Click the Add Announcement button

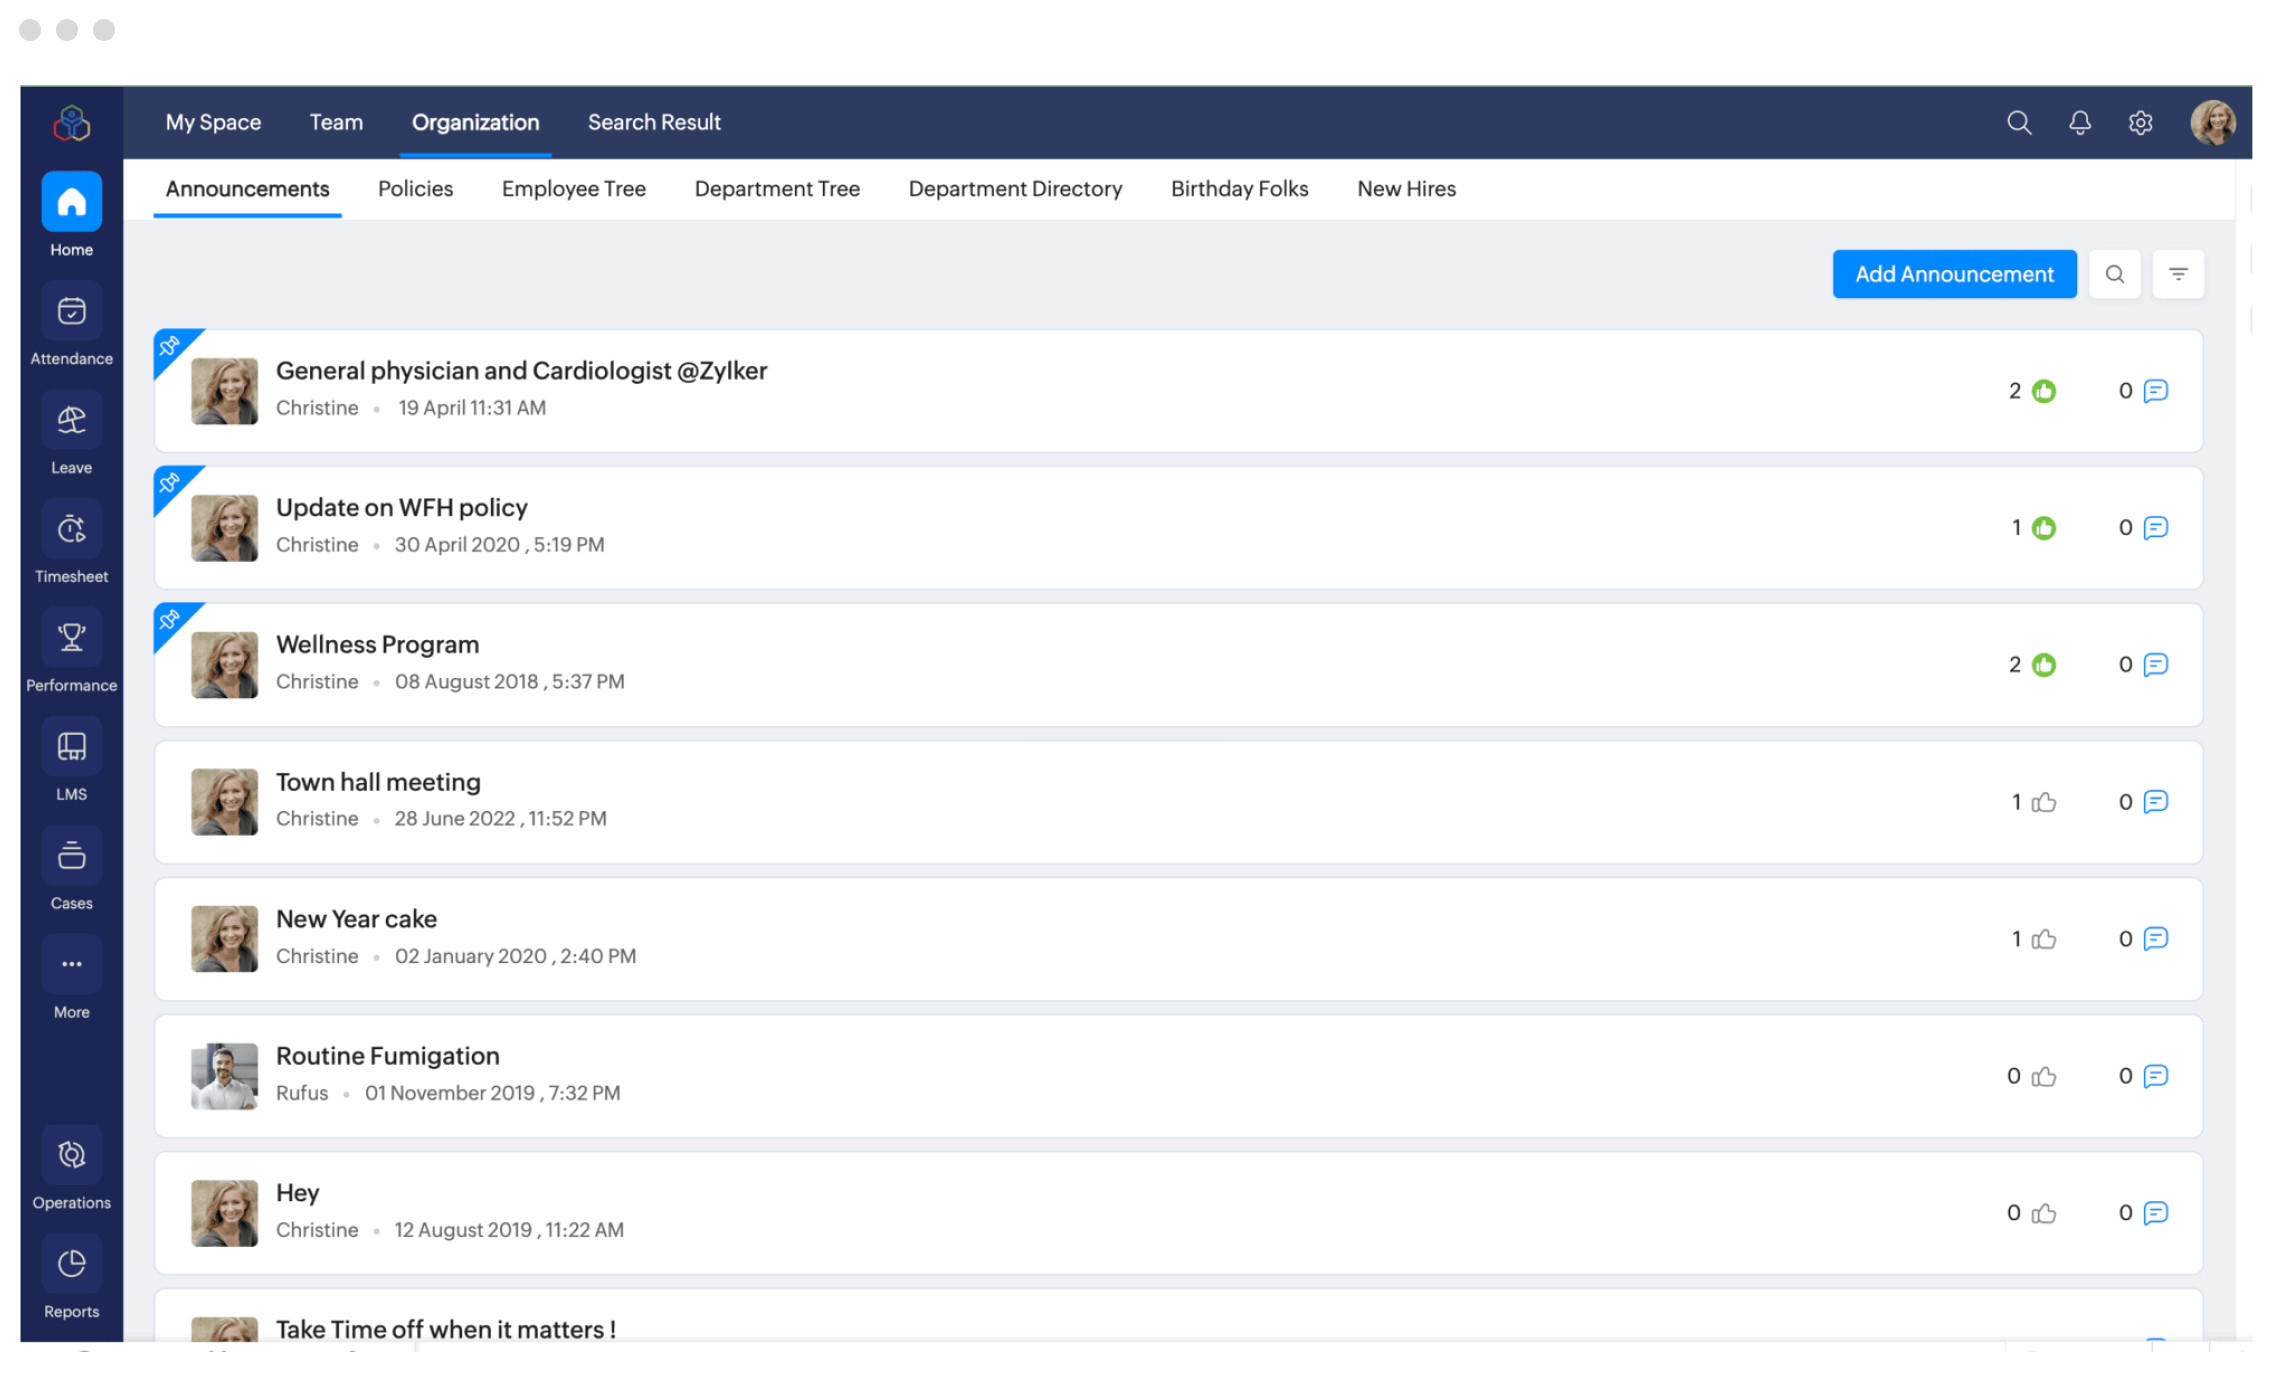pos(1954,274)
